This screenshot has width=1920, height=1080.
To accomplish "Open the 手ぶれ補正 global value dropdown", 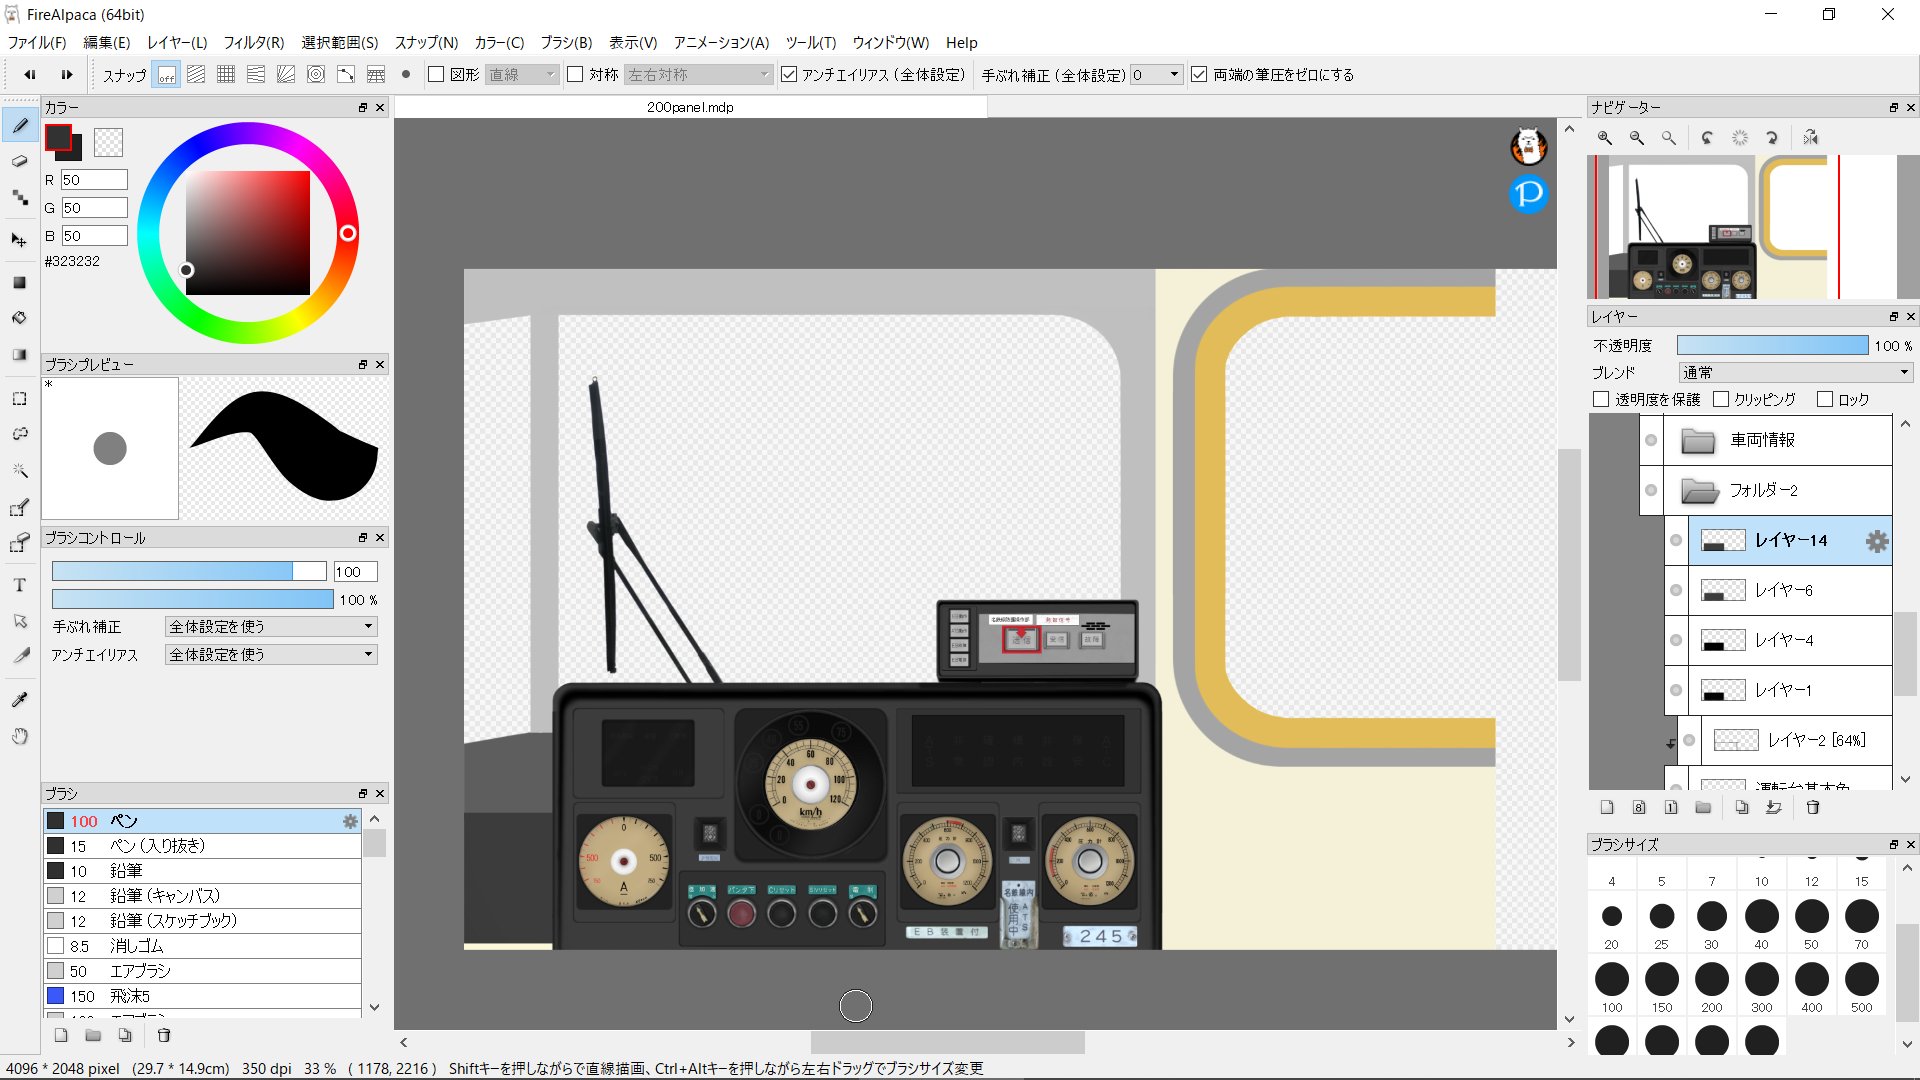I will (1157, 75).
